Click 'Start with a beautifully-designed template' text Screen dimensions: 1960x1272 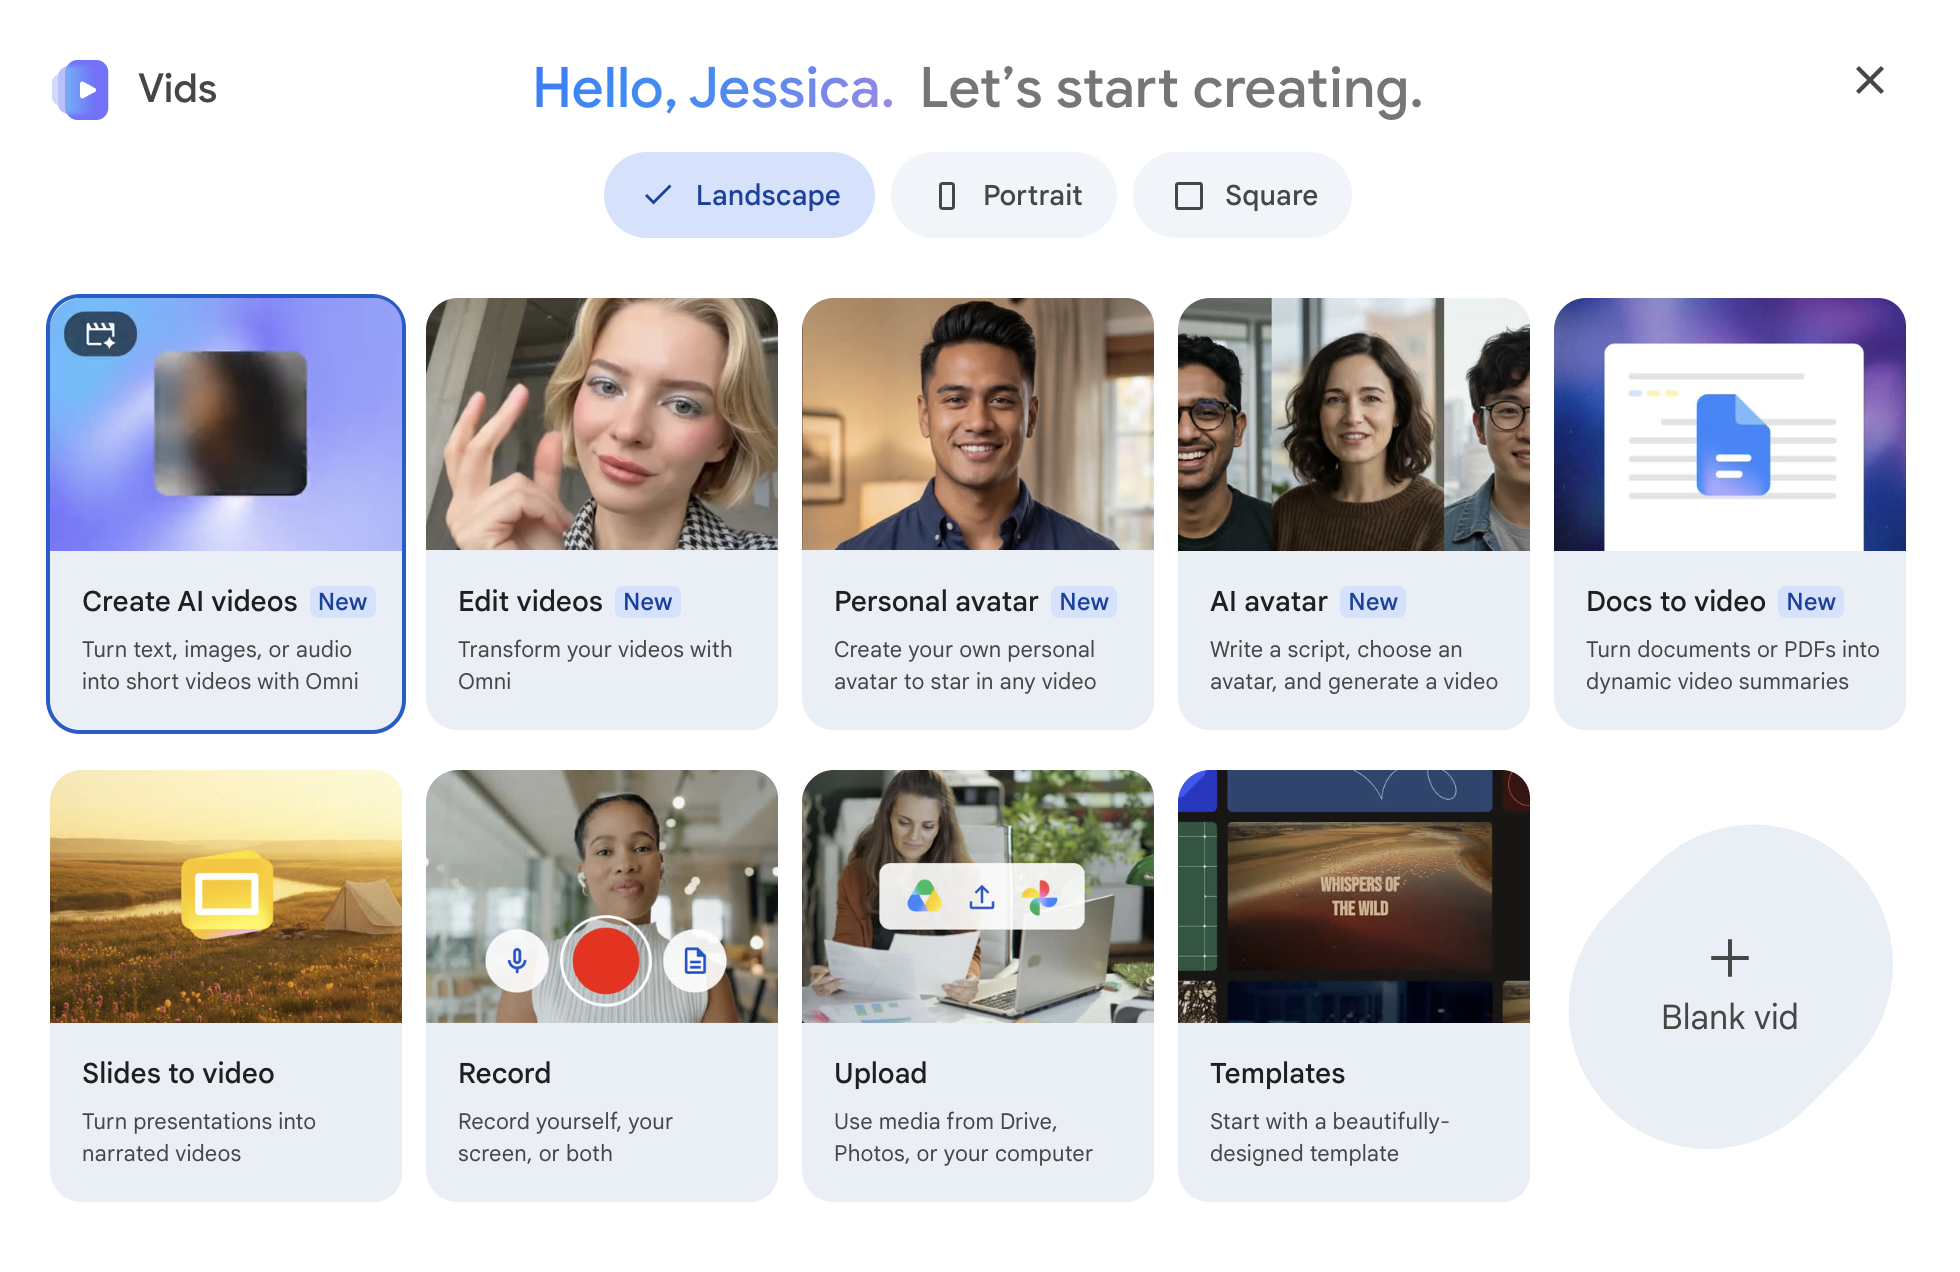coord(1330,1137)
